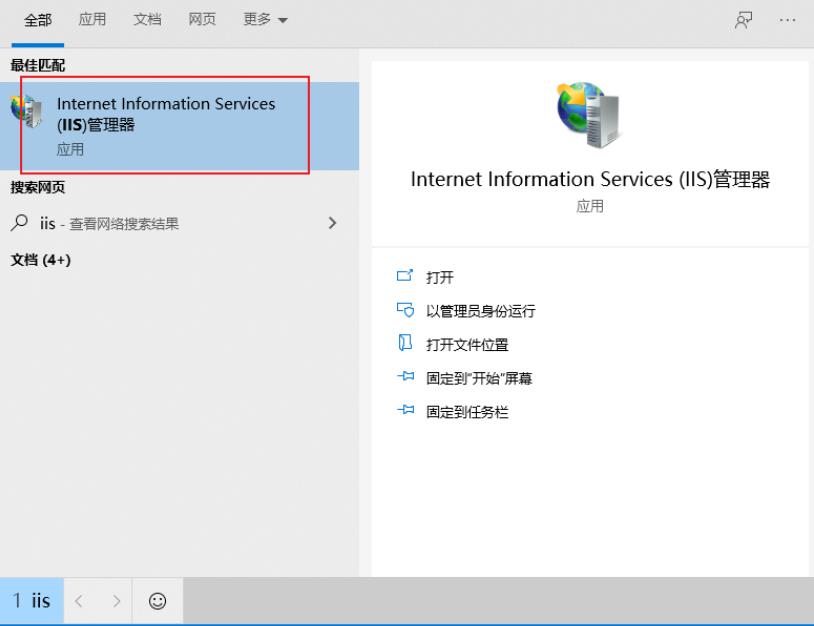Select IME candidate 1 iis
The width and height of the screenshot is (814, 626).
pos(32,601)
